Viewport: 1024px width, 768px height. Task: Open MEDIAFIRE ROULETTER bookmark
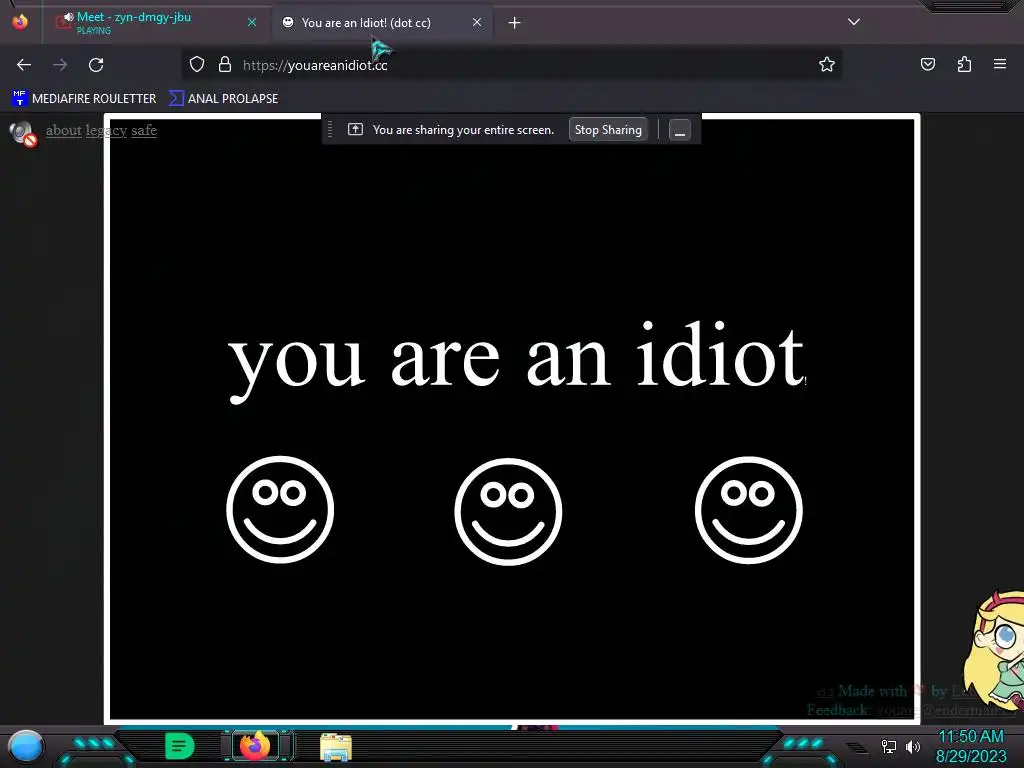point(84,99)
